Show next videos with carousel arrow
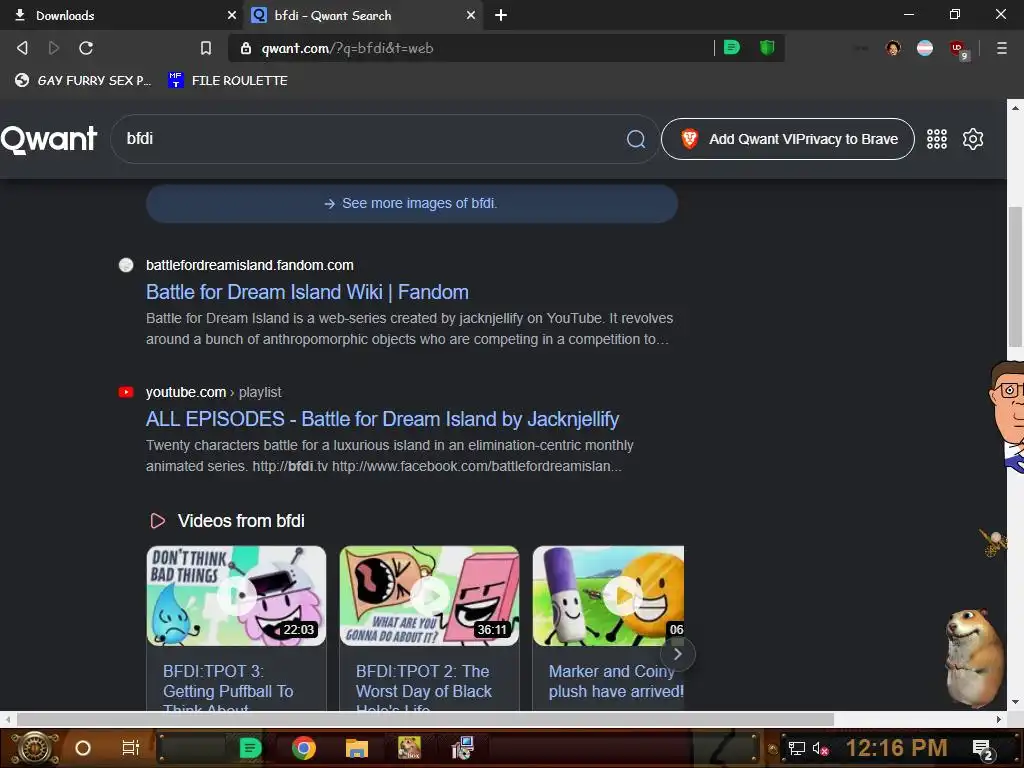 click(677, 654)
